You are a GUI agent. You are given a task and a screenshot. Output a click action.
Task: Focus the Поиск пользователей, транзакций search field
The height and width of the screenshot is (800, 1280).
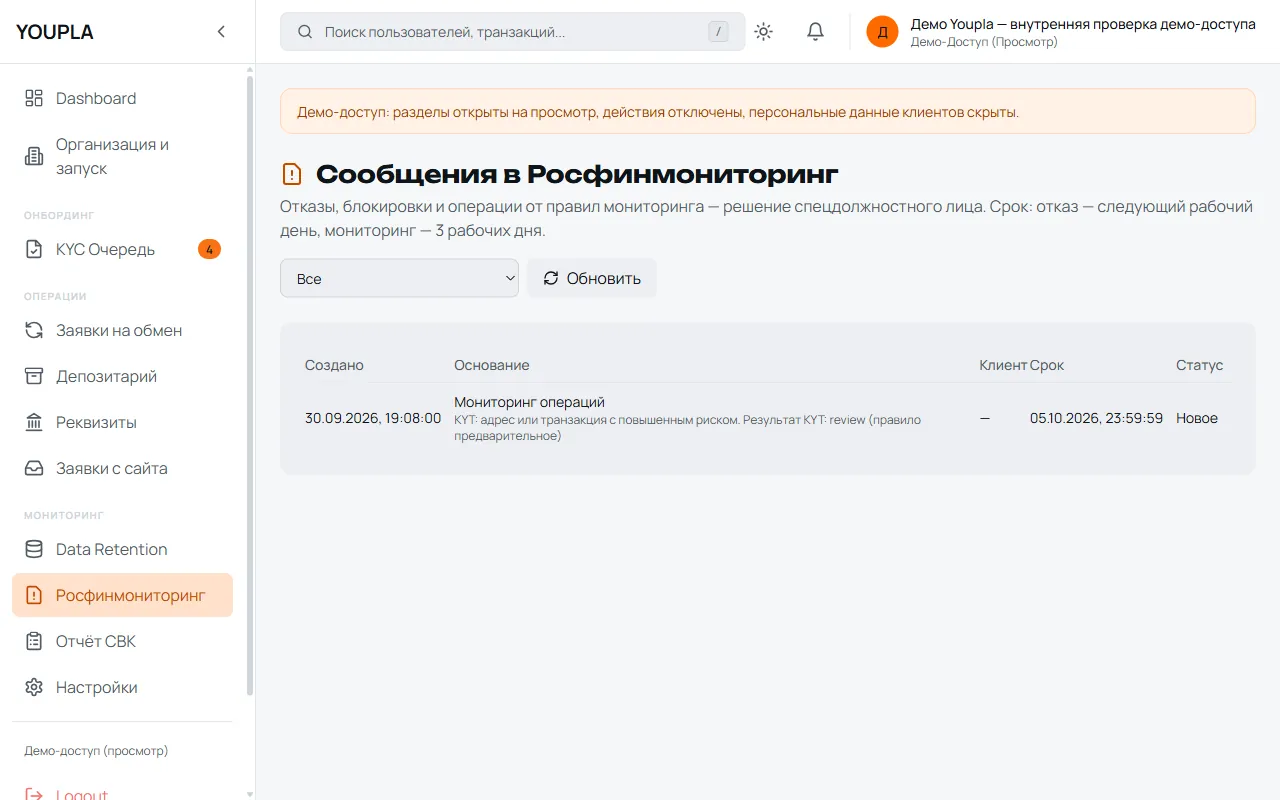pos(512,32)
